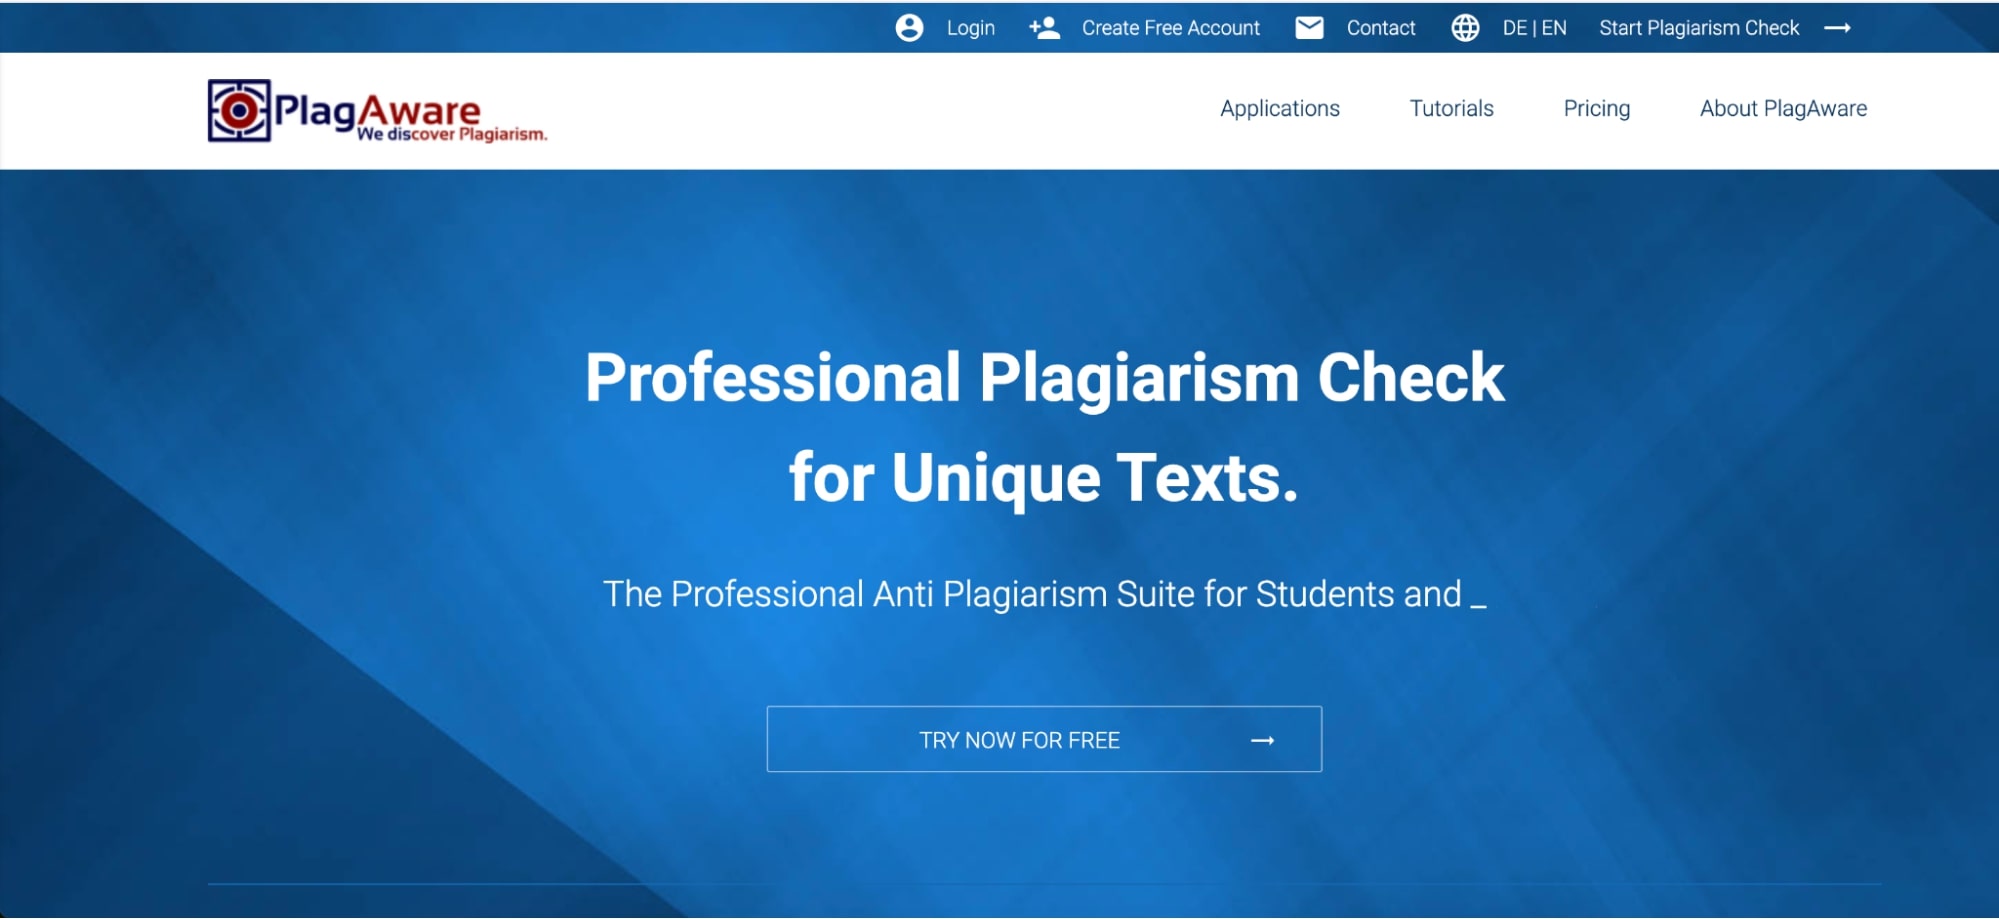The image size is (1999, 919).
Task: Switch site language to EN
Action: point(1554,28)
